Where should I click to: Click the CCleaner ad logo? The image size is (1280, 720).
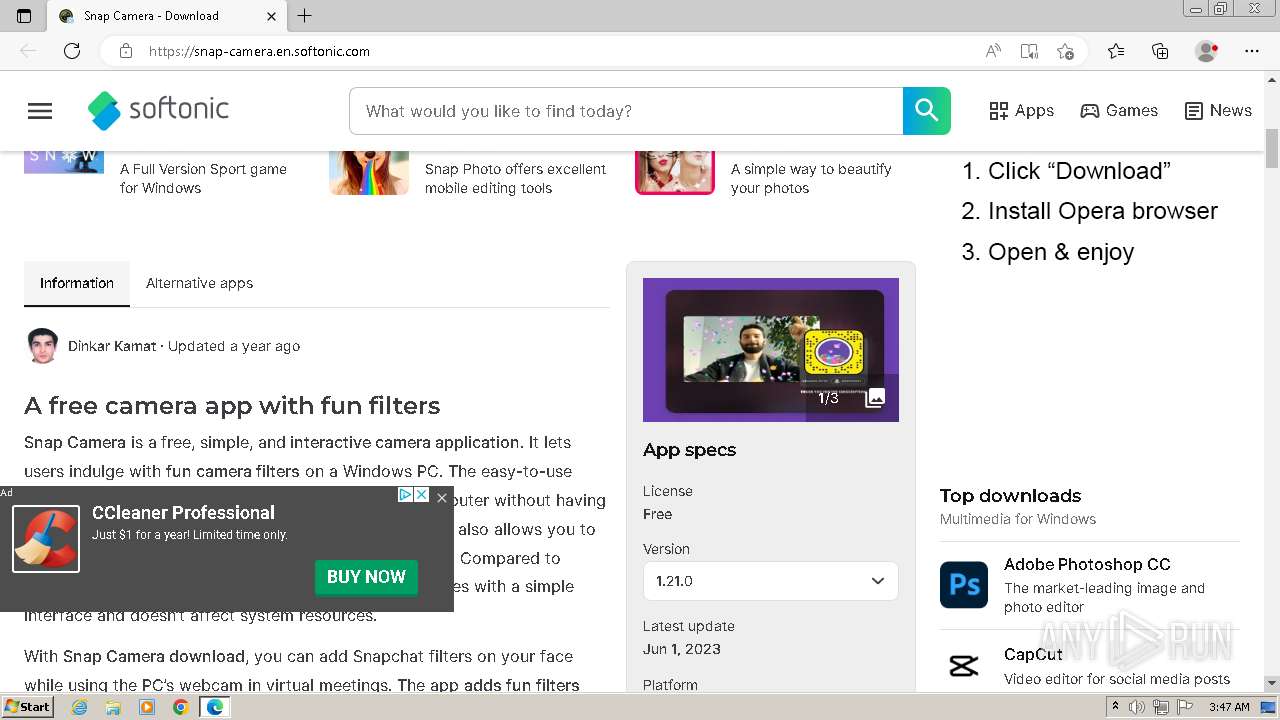pyautogui.click(x=46, y=539)
